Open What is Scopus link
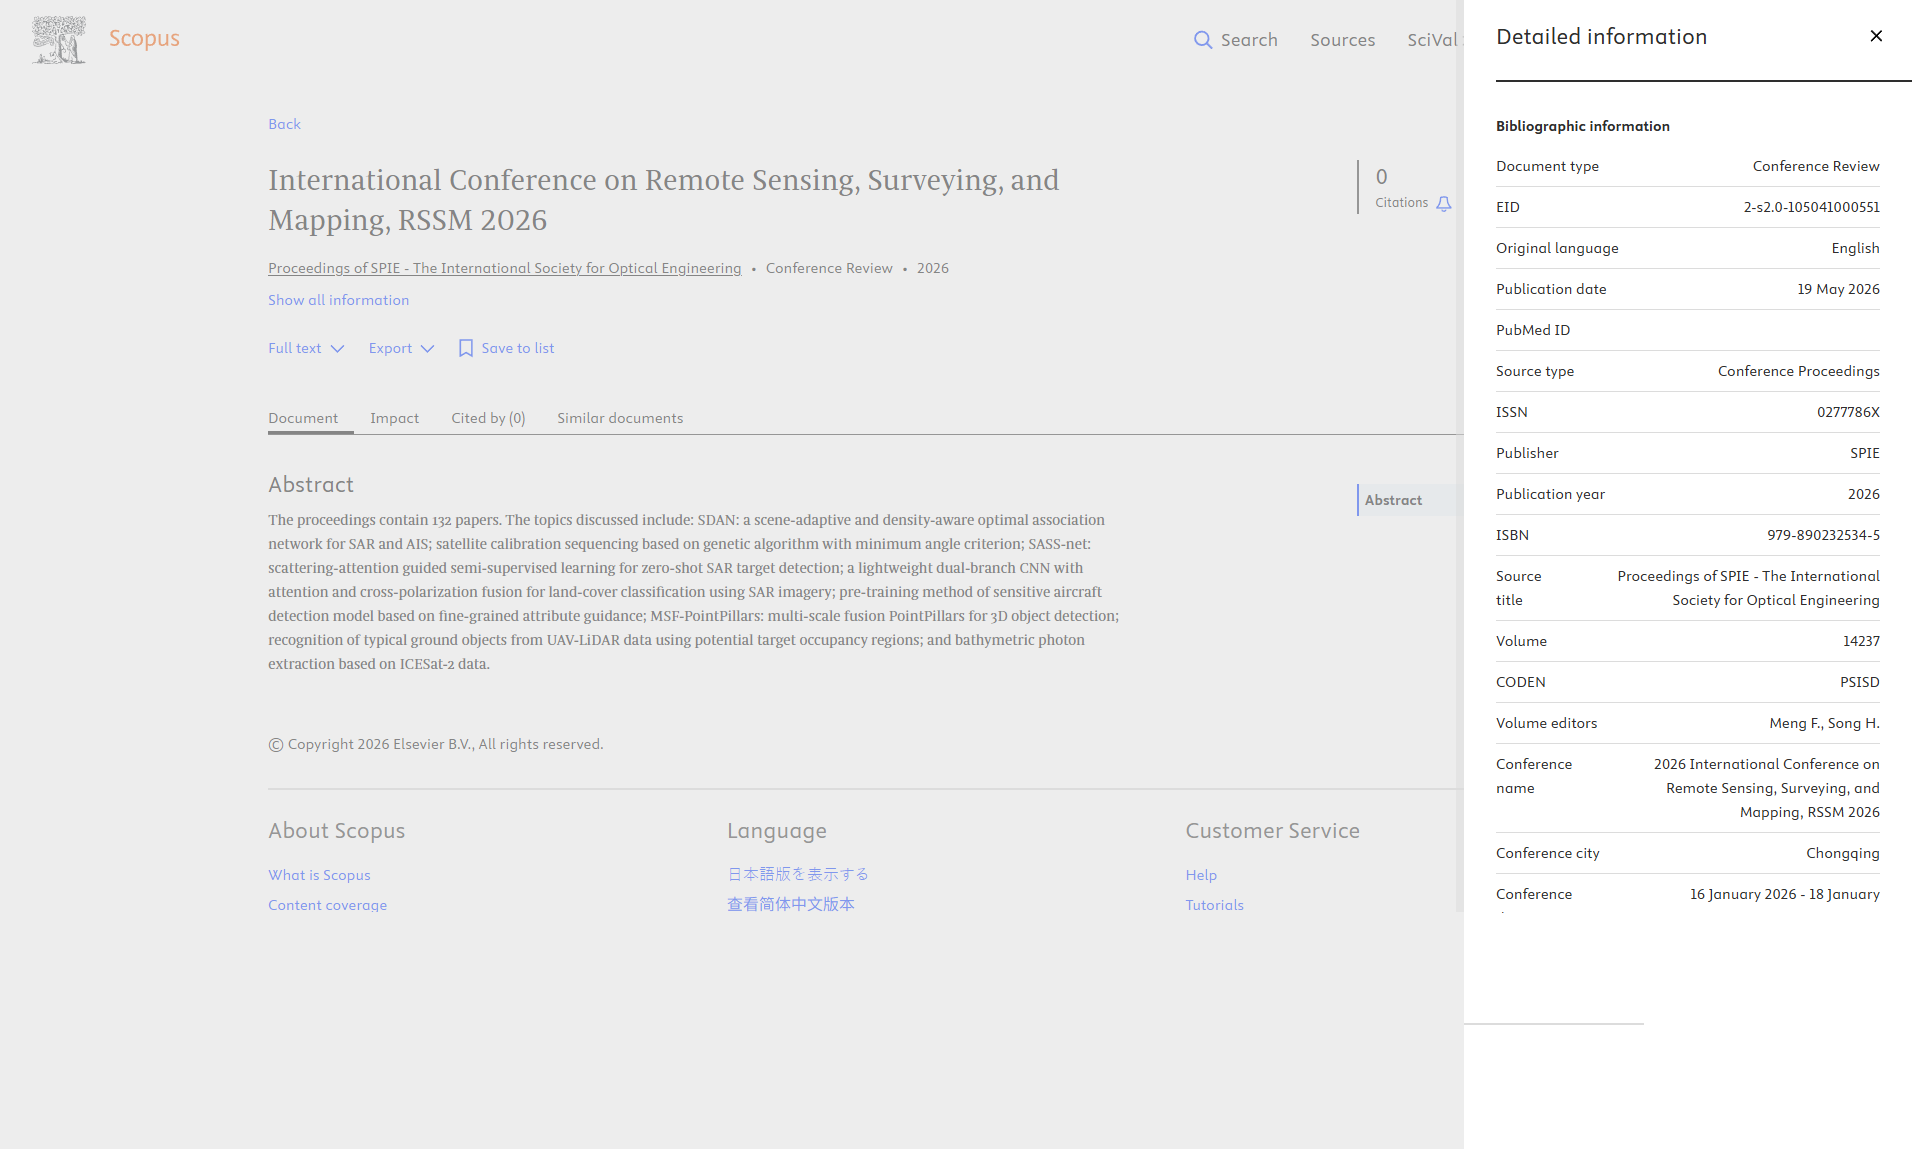 tap(319, 875)
